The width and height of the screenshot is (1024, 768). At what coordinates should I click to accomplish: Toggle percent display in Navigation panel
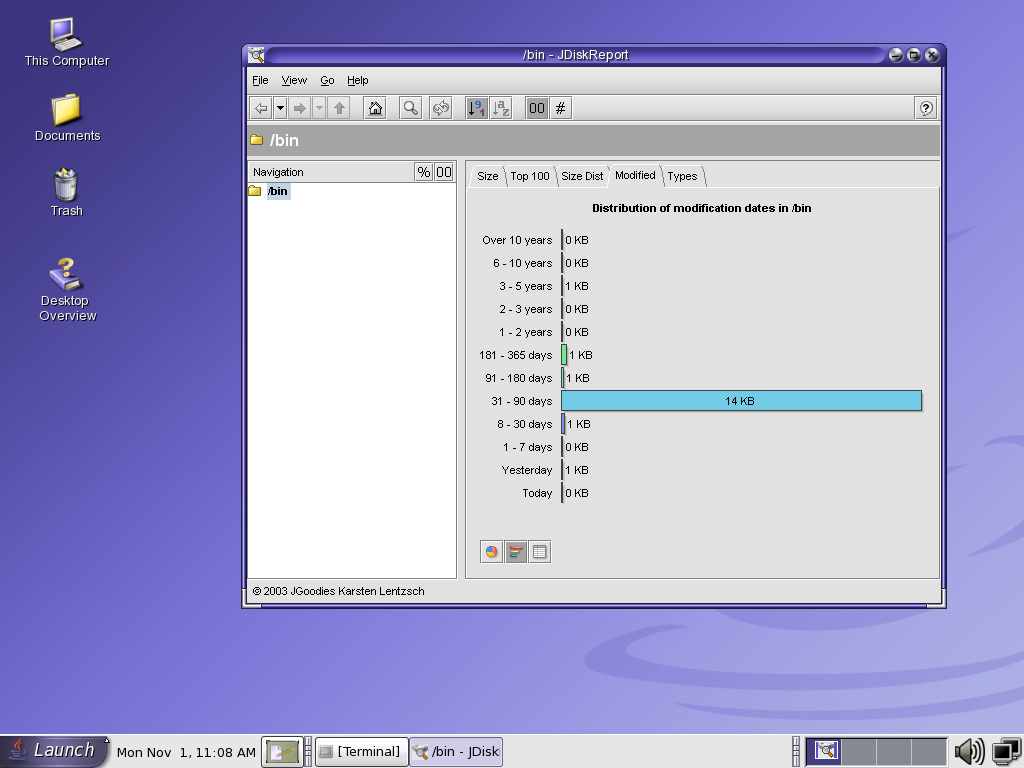[x=424, y=172]
